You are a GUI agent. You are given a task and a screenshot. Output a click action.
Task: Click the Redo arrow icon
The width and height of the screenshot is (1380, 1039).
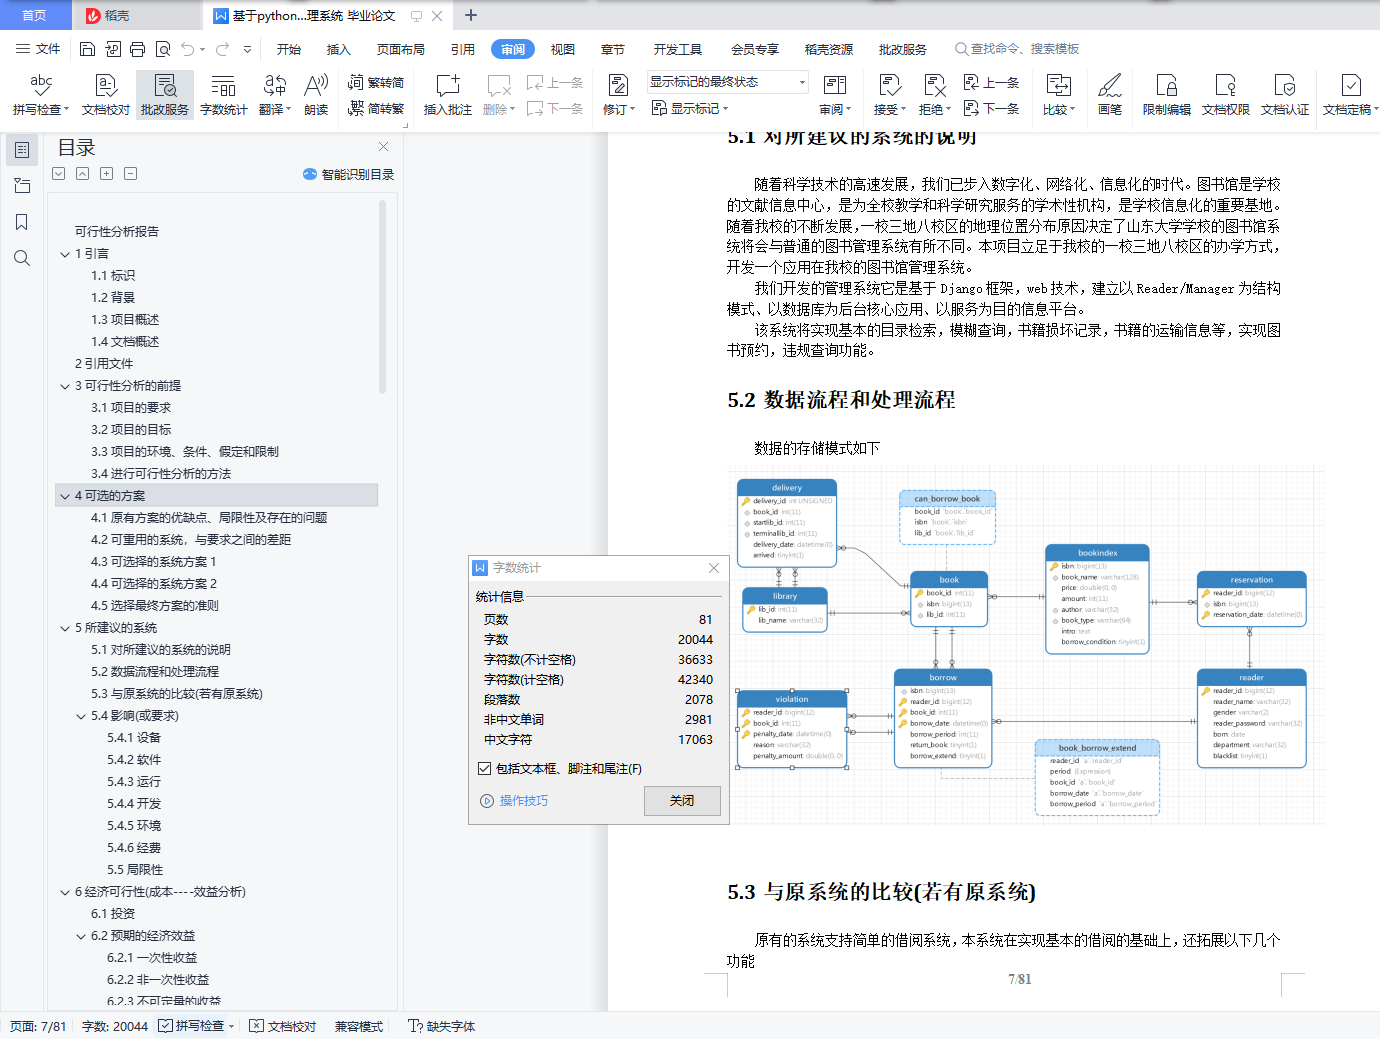point(222,49)
